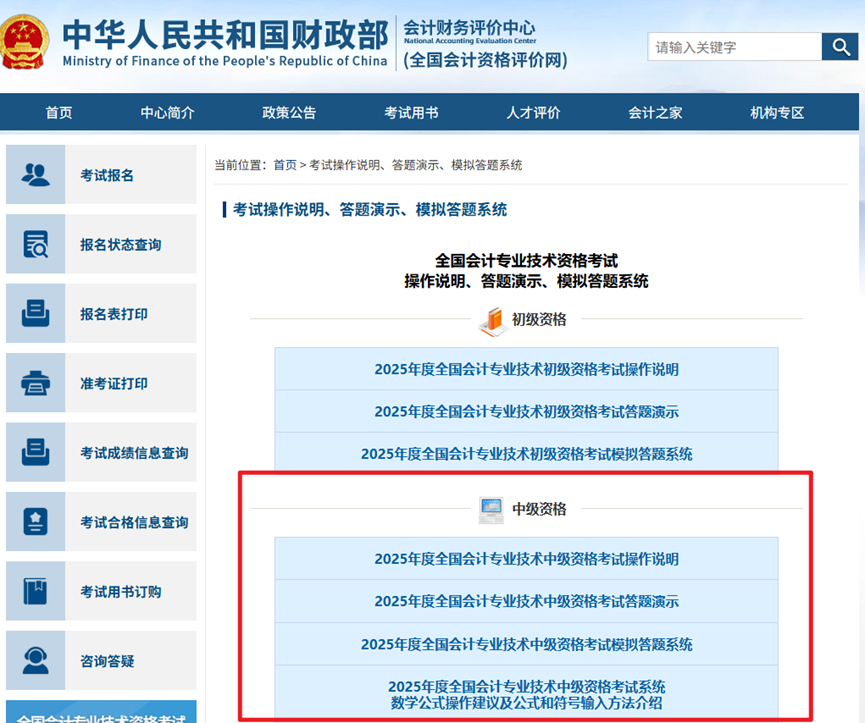Click the 考试报名 people icon
The height and width of the screenshot is (723, 865).
tap(35, 175)
